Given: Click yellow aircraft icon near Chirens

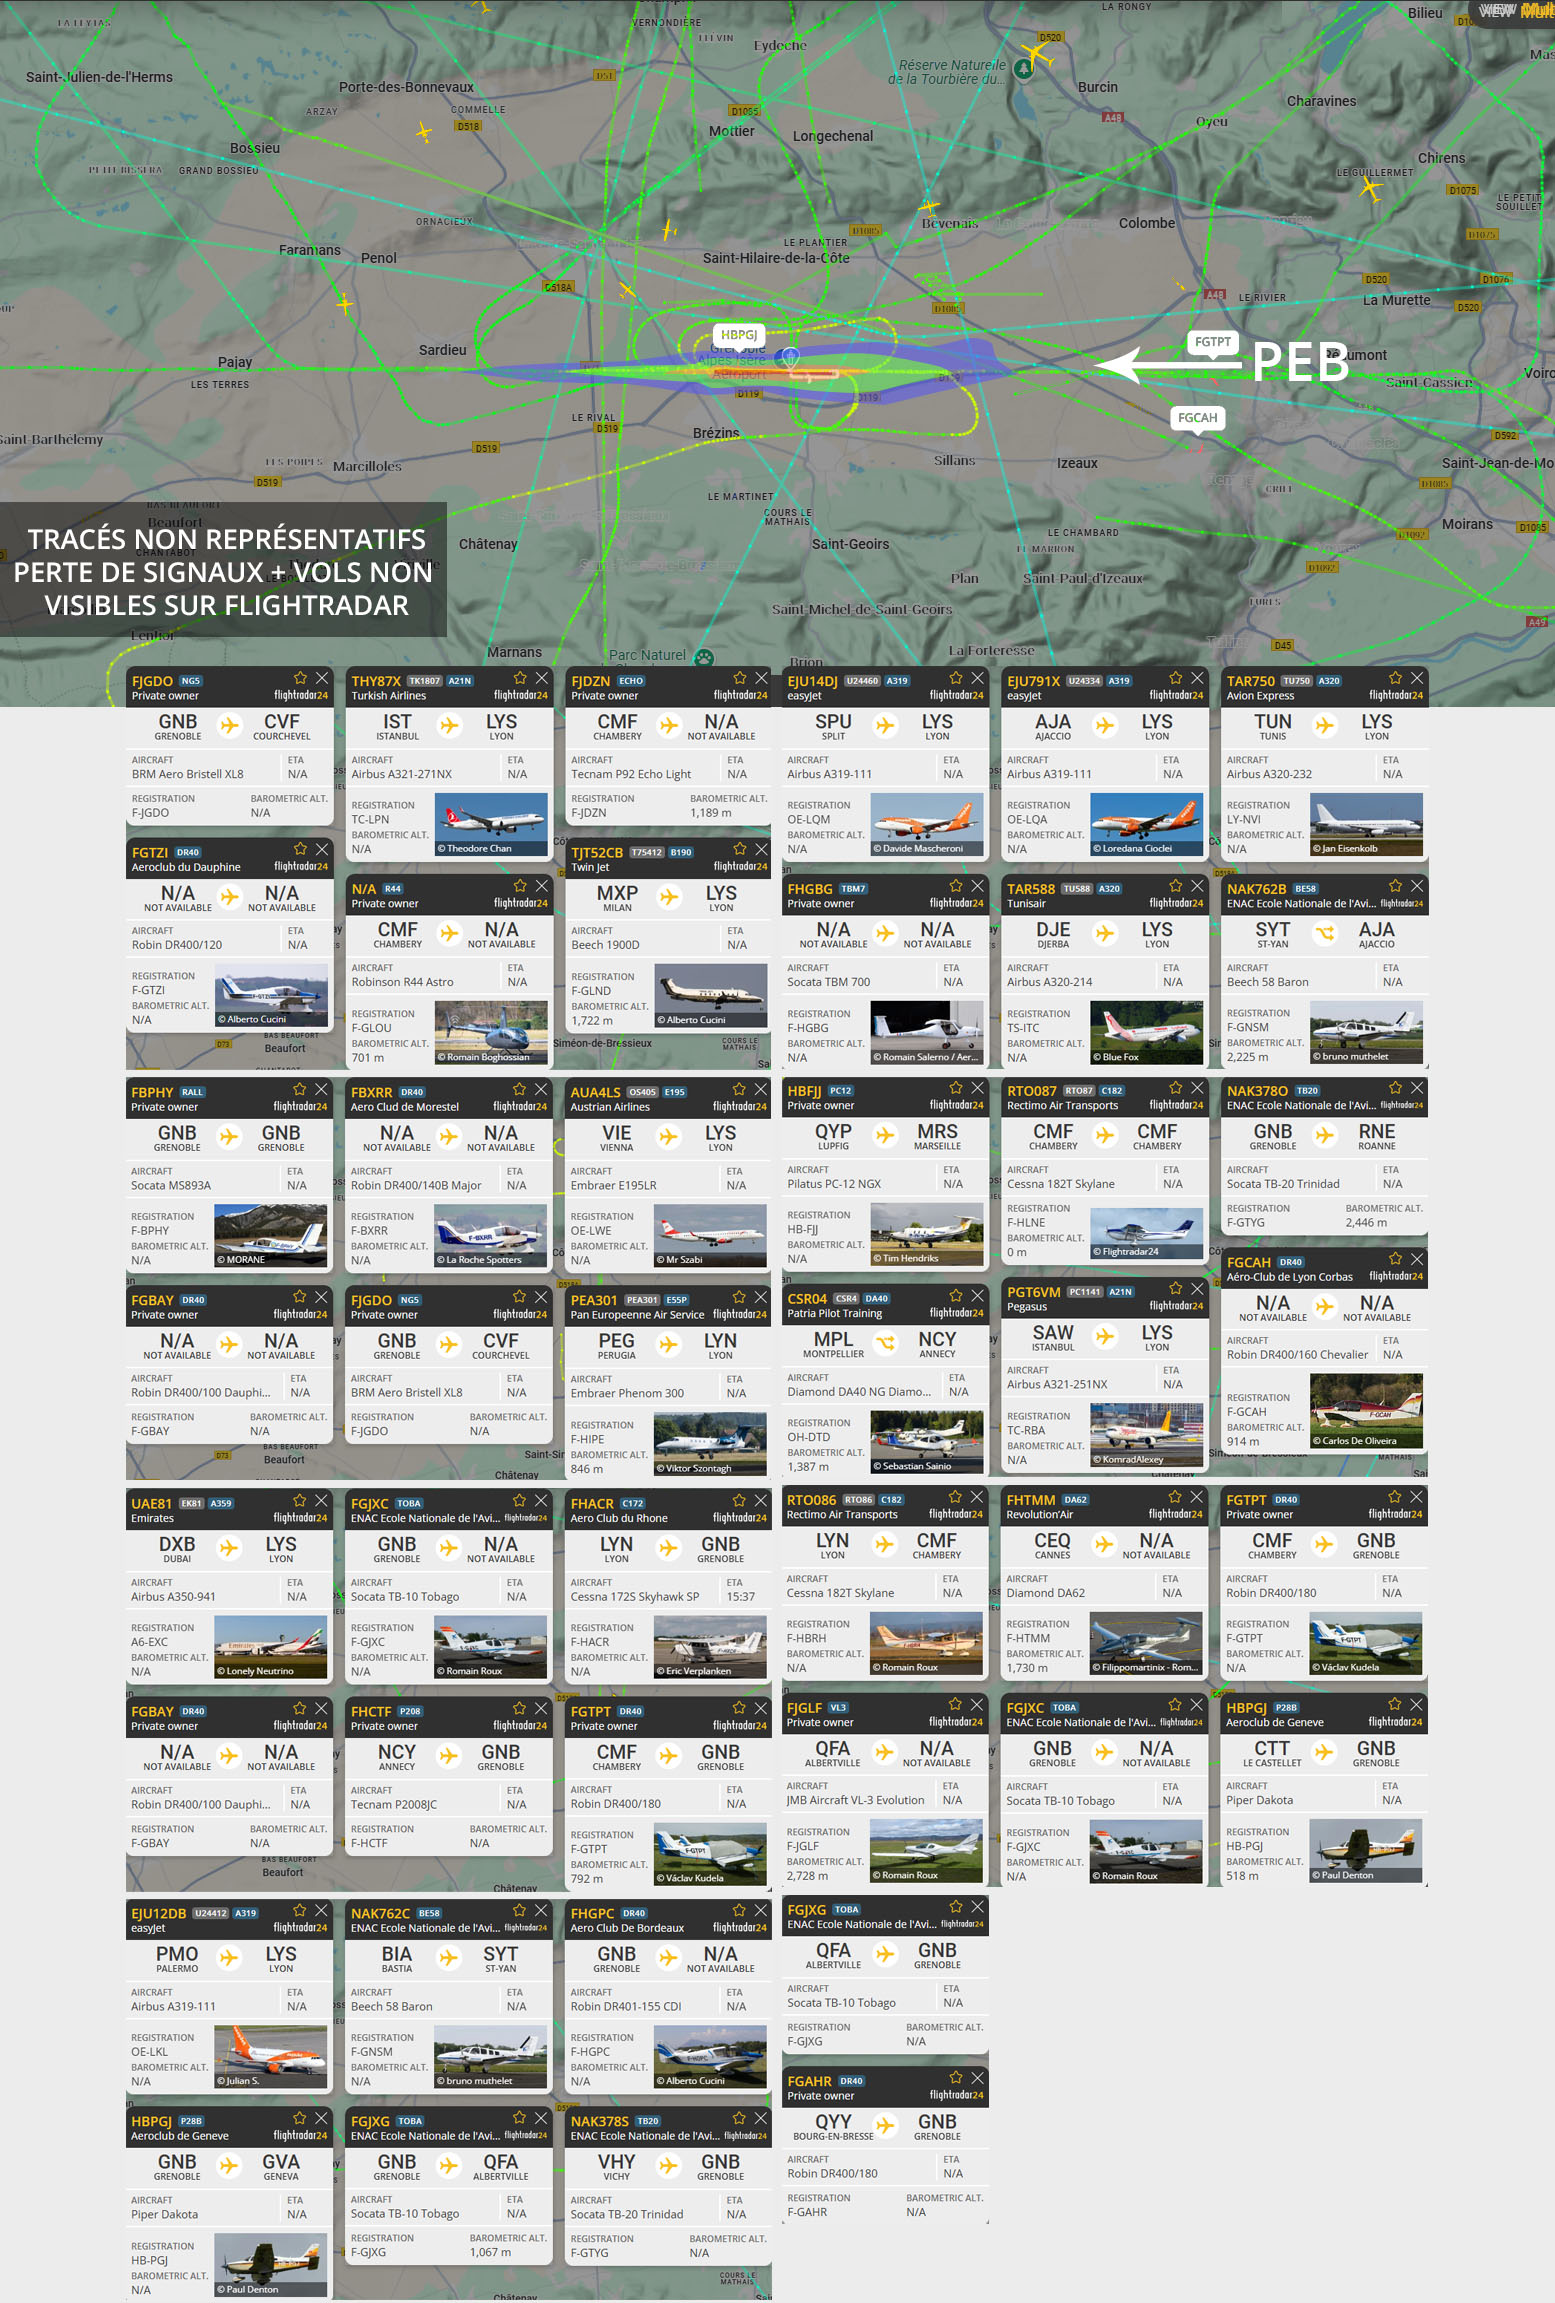Looking at the screenshot, I should 1371,186.
